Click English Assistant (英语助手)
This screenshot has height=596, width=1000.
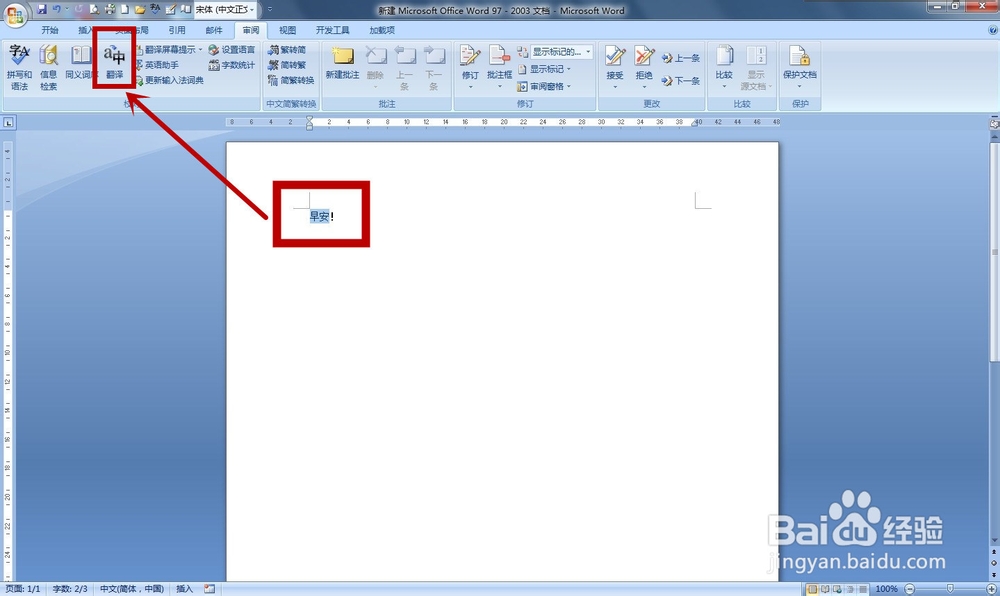156,65
